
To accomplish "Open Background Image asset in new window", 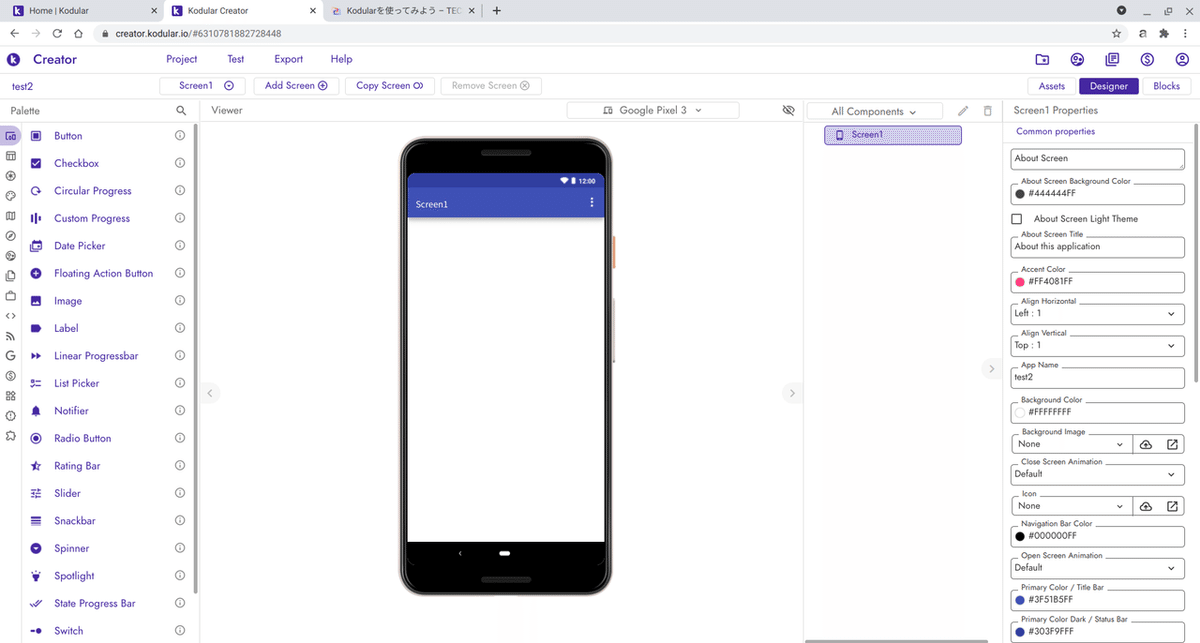I will coord(1172,444).
